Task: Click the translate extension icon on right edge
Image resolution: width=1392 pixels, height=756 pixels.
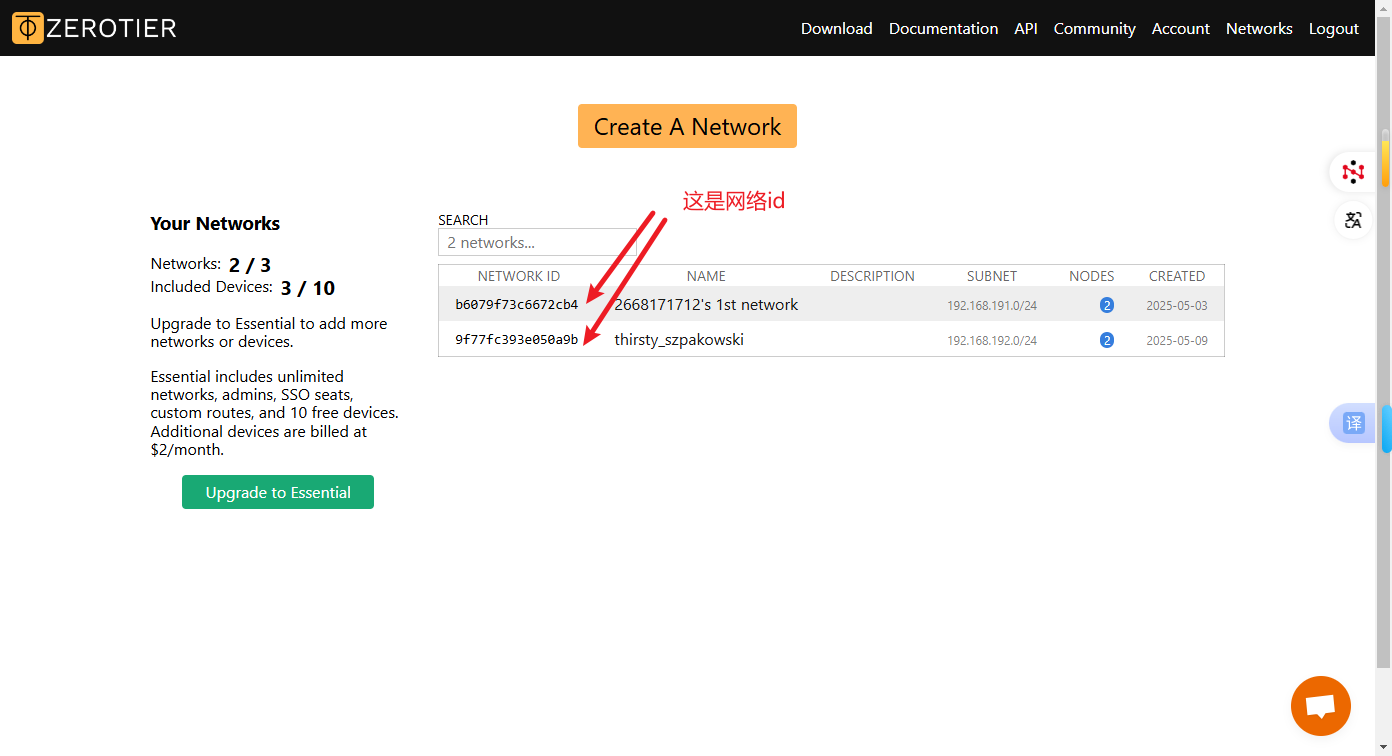Action: pyautogui.click(x=1353, y=220)
